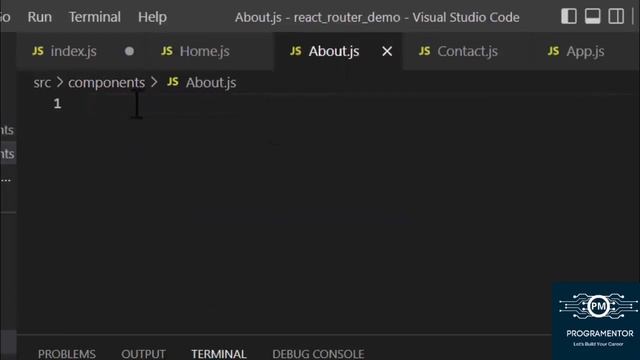Open the Help menu
640x360 pixels.
(152, 17)
